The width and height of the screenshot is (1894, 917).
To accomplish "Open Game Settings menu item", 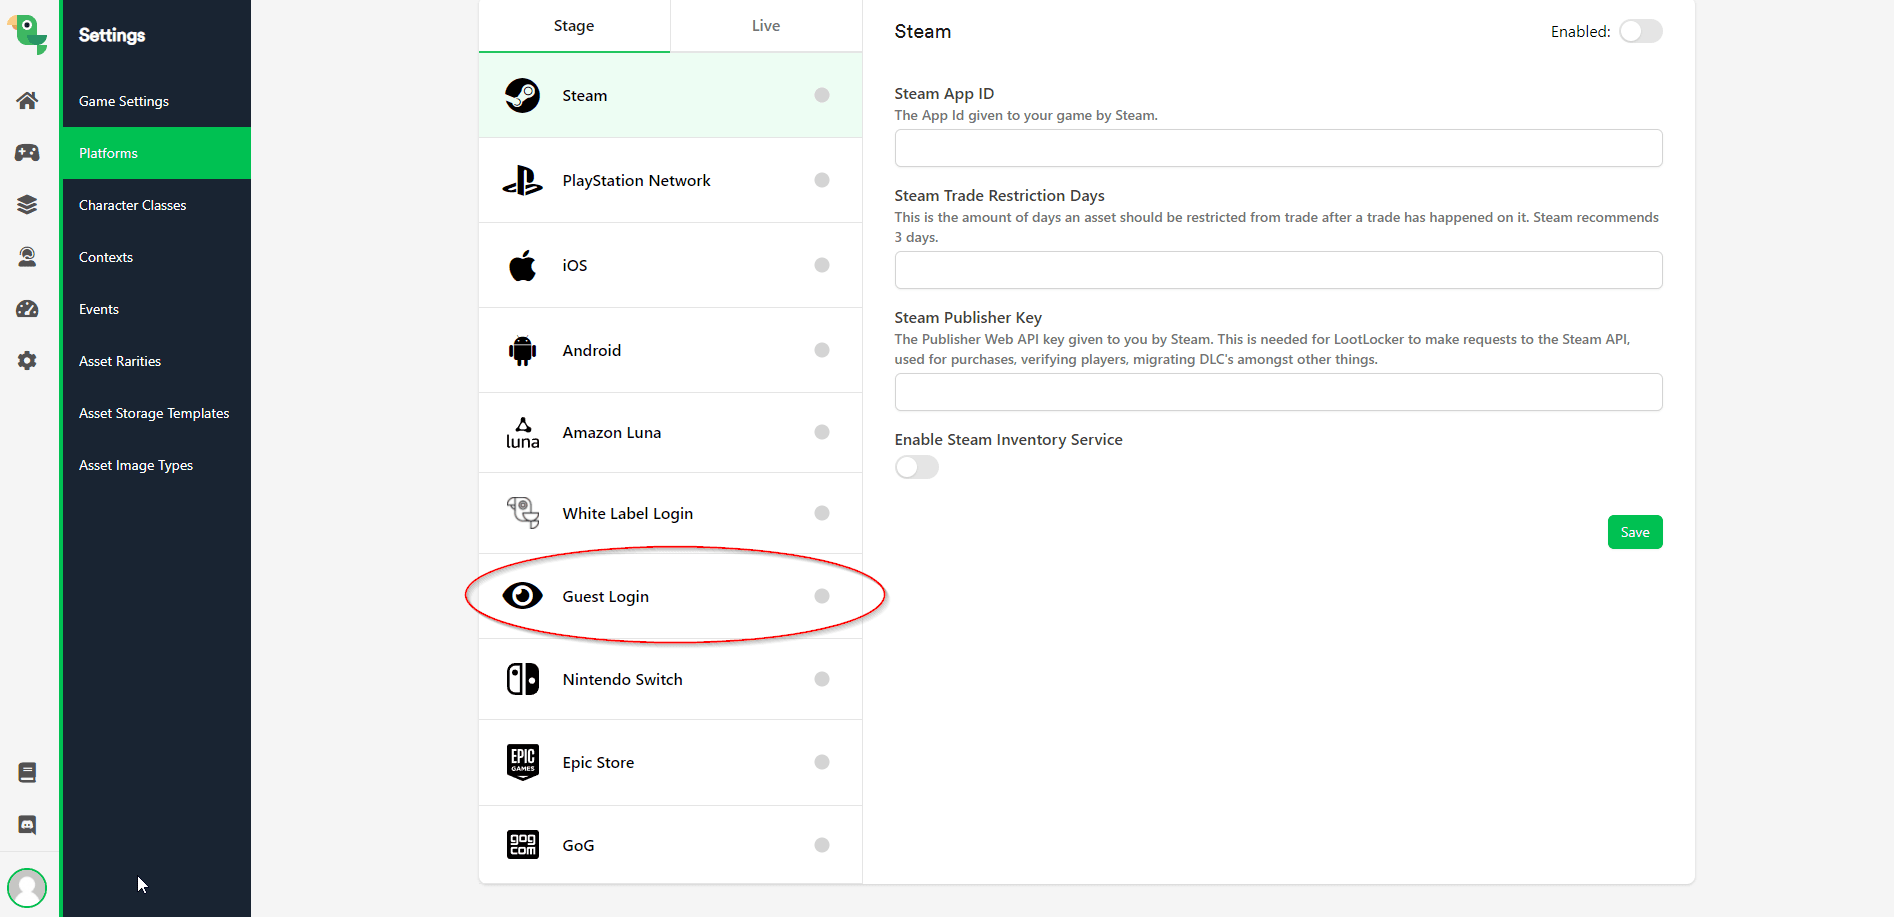I will [124, 101].
